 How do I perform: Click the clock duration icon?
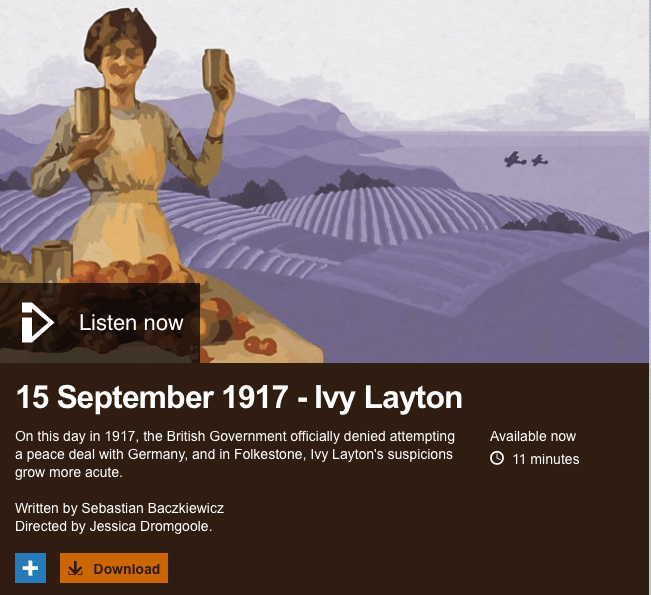click(497, 458)
